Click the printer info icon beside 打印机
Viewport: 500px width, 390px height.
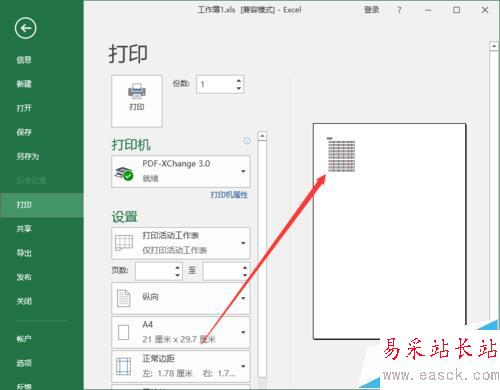[247, 141]
